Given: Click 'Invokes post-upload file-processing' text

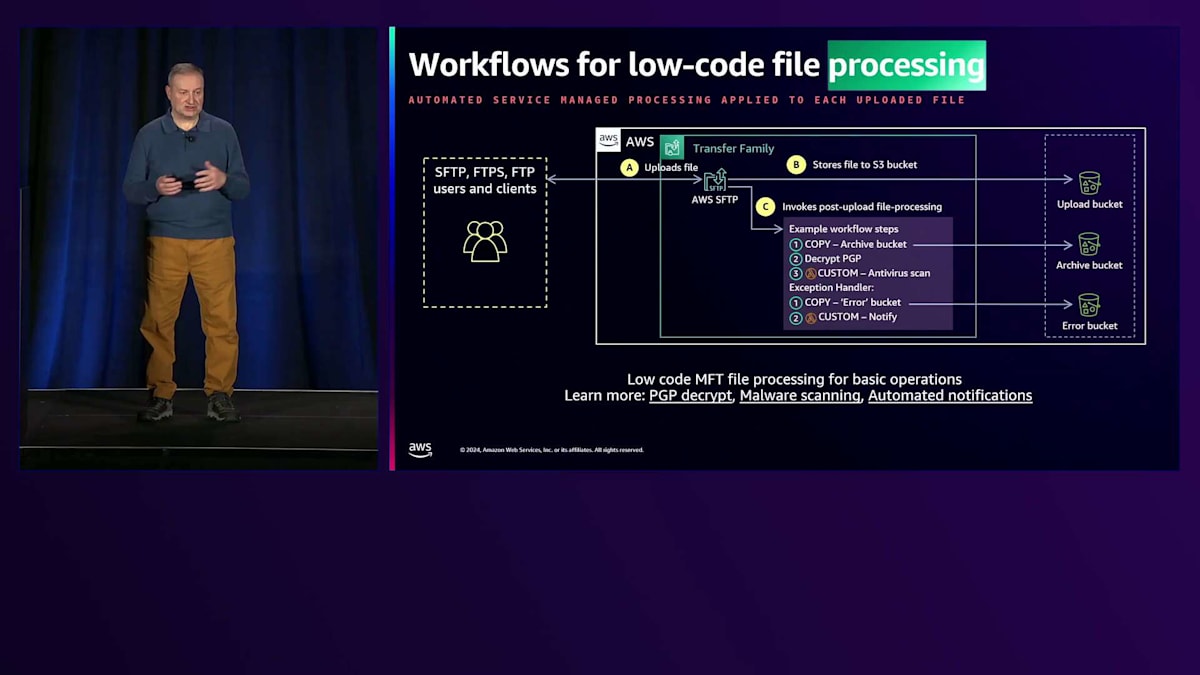Looking at the screenshot, I should coord(861,207).
